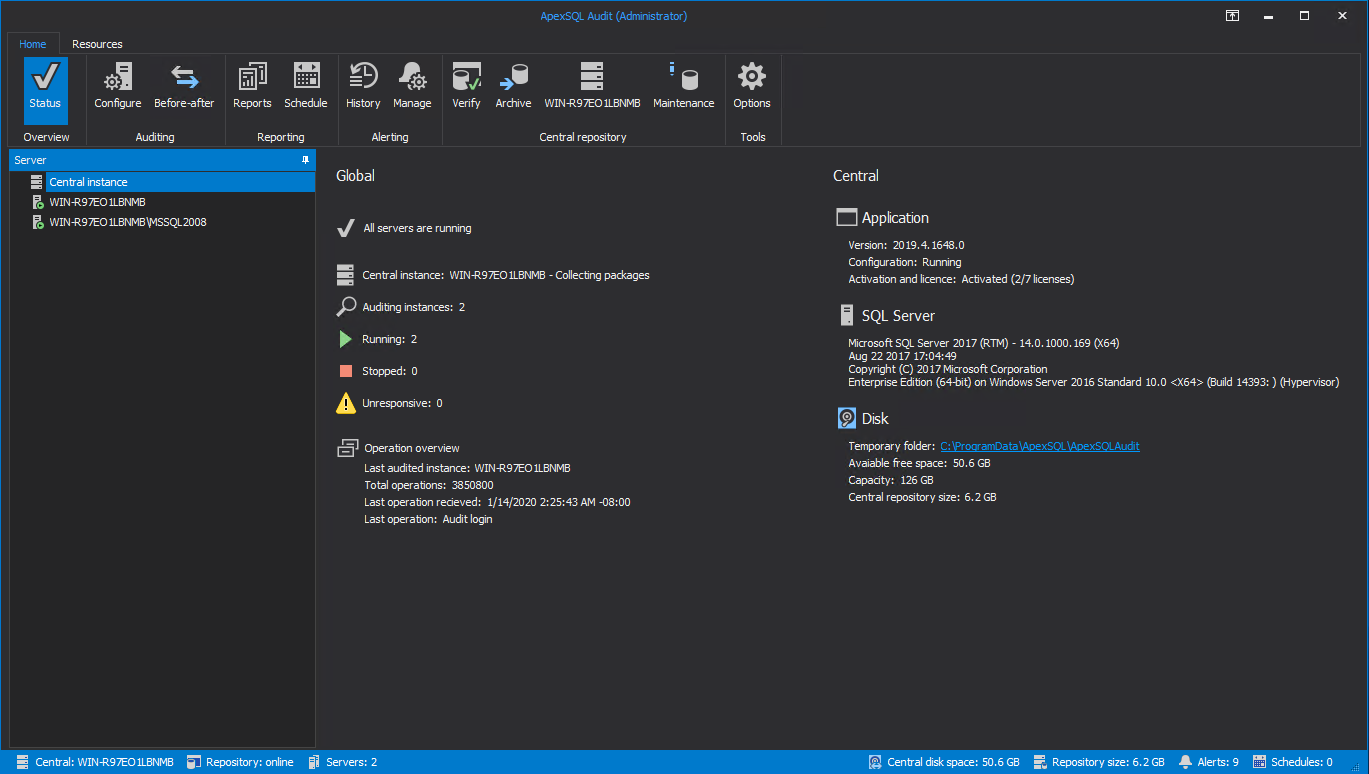
Task: Select the Status overview icon
Action: coord(45,89)
